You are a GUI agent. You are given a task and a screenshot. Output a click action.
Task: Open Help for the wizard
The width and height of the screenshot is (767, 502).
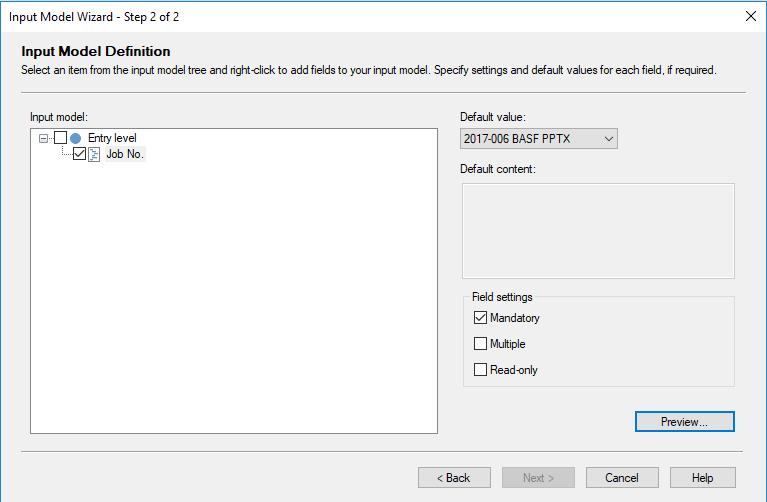tap(702, 478)
